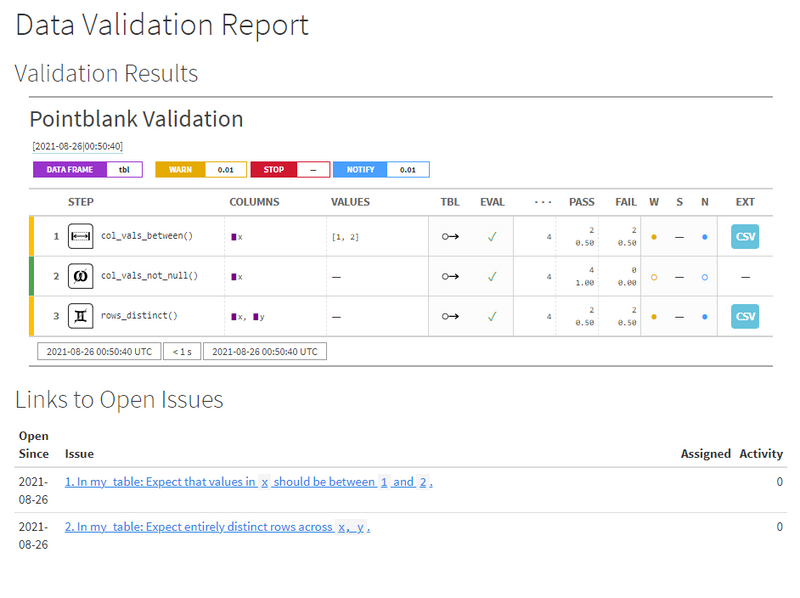Click the PASS column header
The width and height of the screenshot is (800, 598).
tap(582, 202)
